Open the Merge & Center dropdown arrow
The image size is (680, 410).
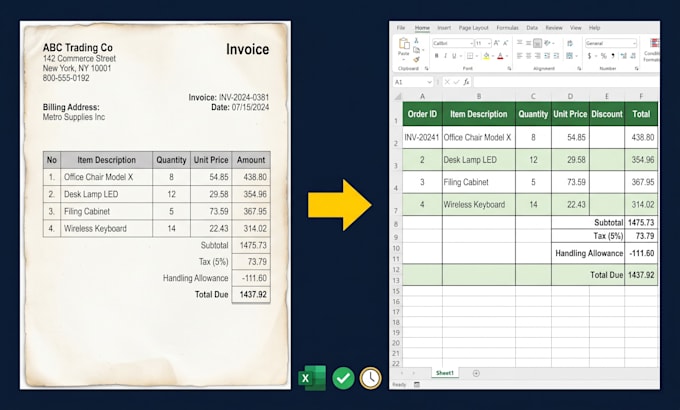point(576,56)
